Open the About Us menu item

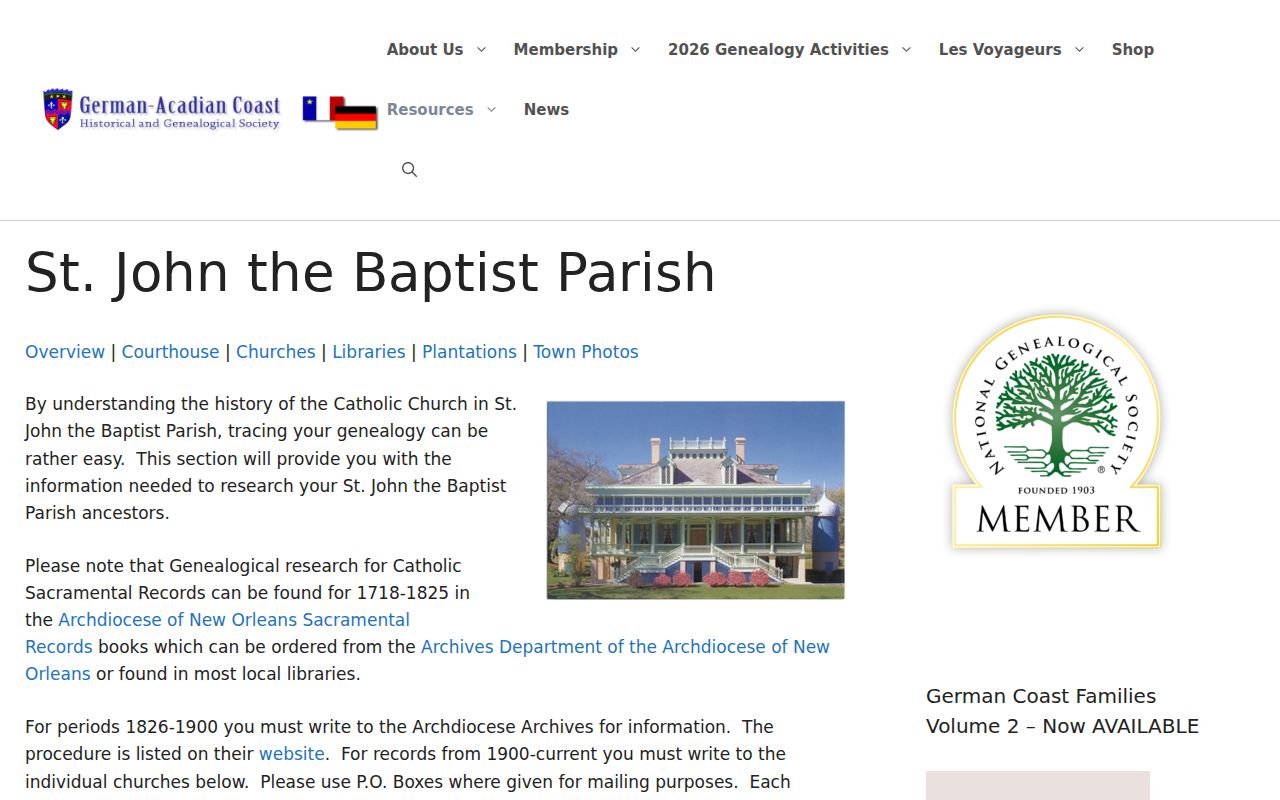(425, 50)
